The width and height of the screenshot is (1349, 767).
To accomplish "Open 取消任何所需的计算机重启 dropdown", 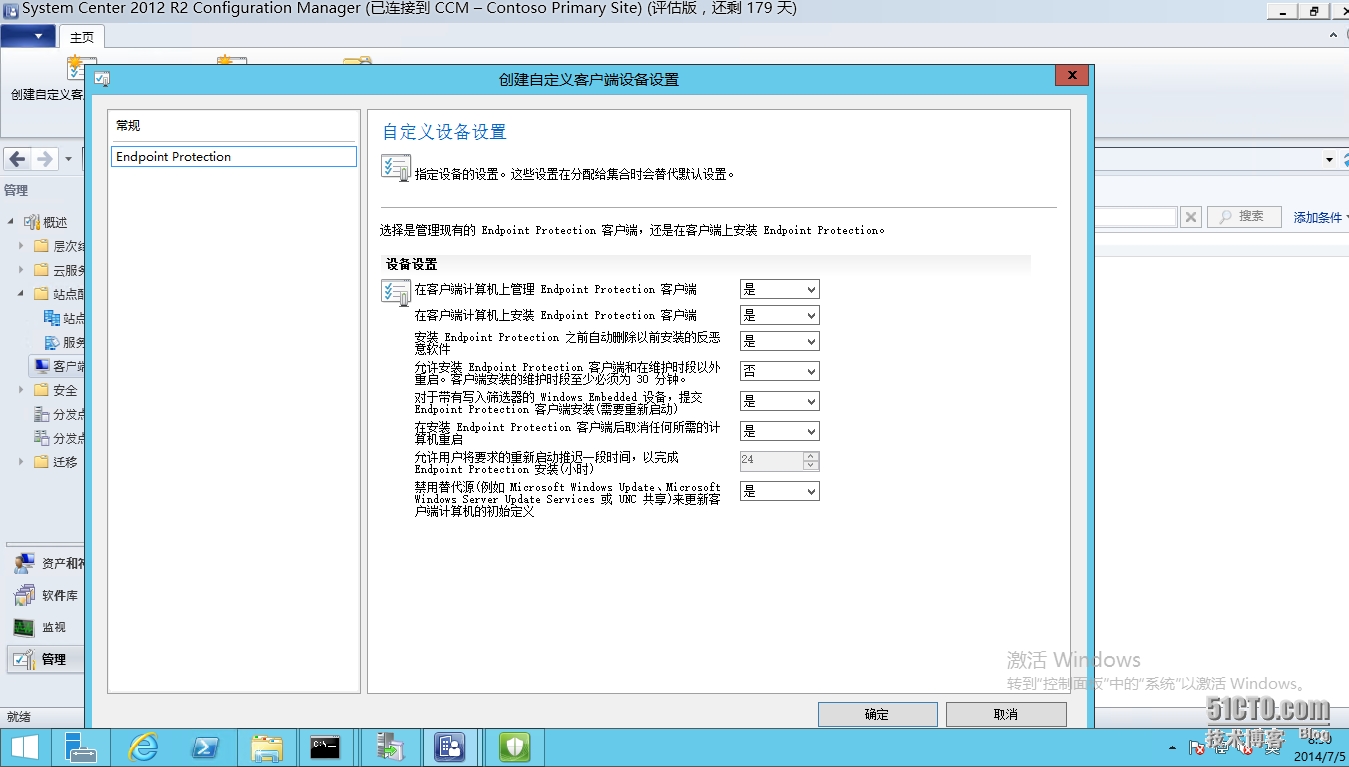I will click(x=779, y=431).
